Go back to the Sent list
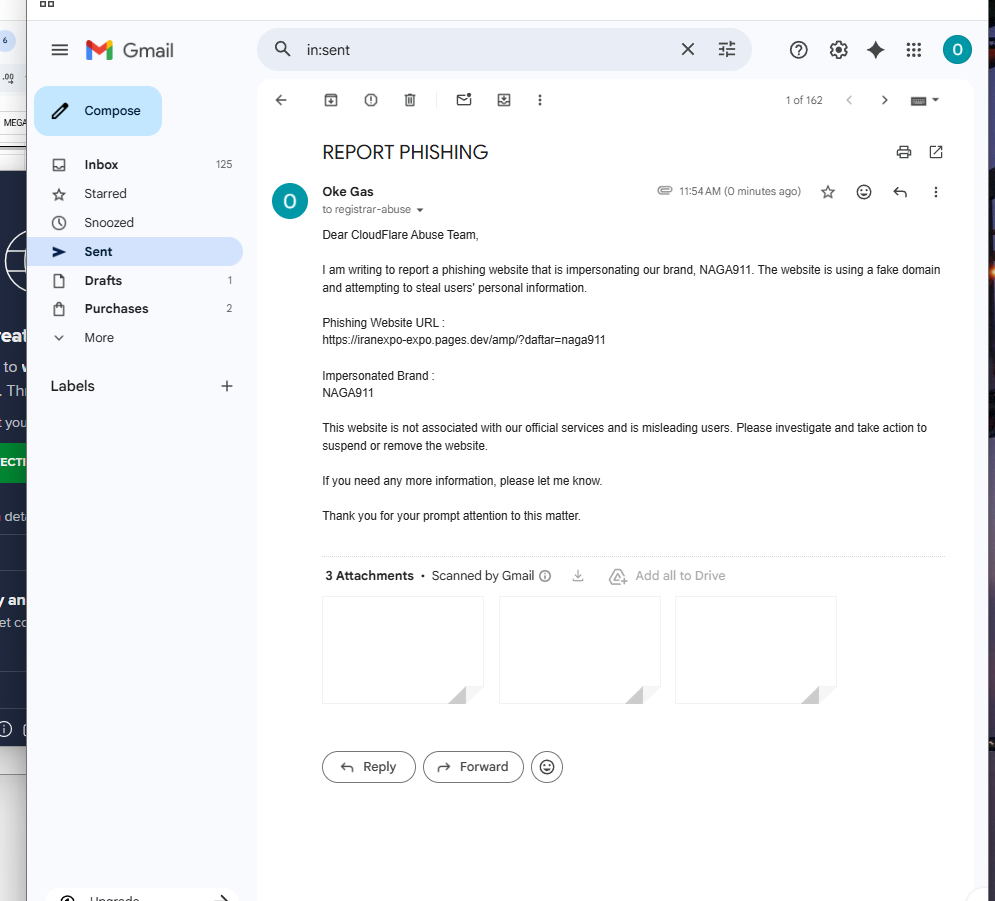This screenshot has height=901, width=995. (x=281, y=100)
